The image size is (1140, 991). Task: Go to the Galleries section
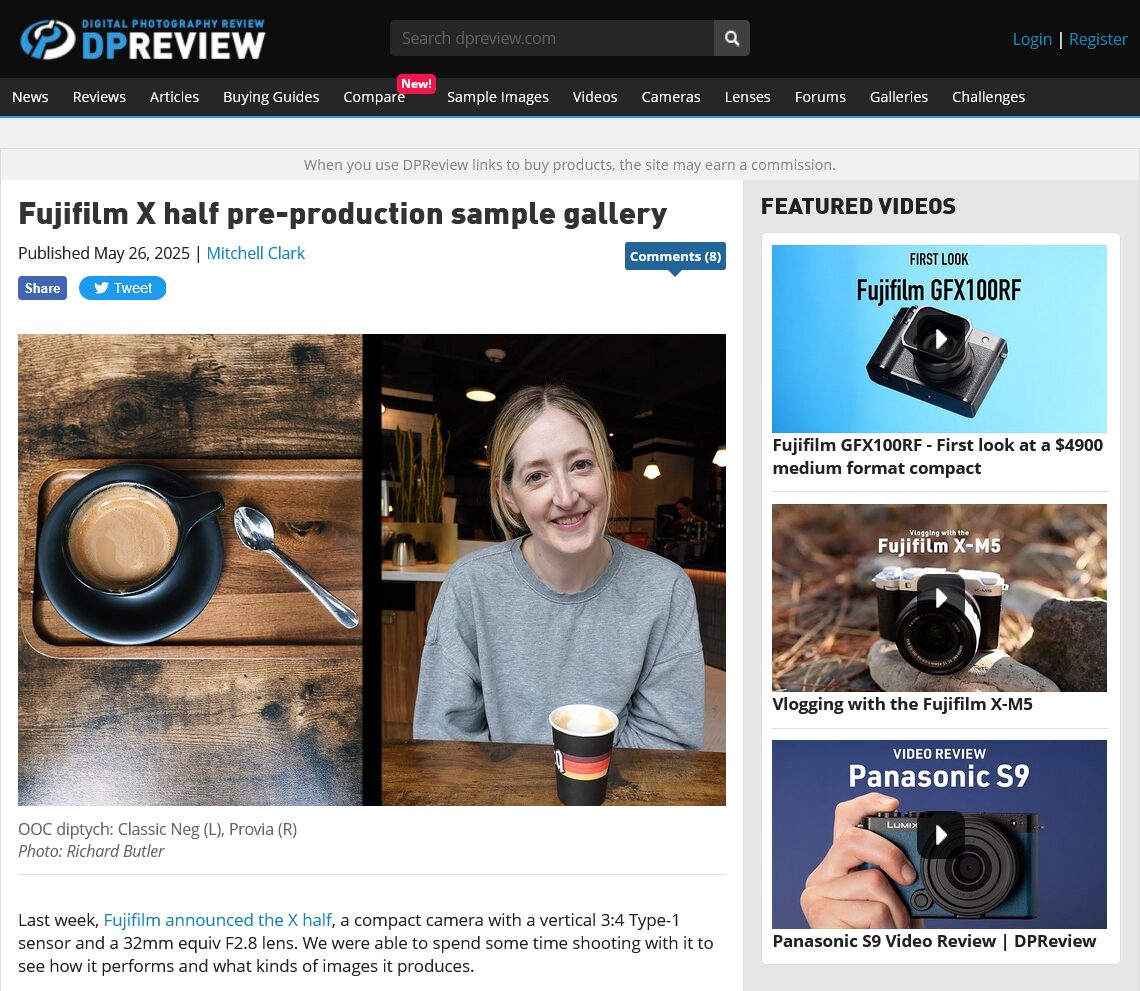[899, 97]
